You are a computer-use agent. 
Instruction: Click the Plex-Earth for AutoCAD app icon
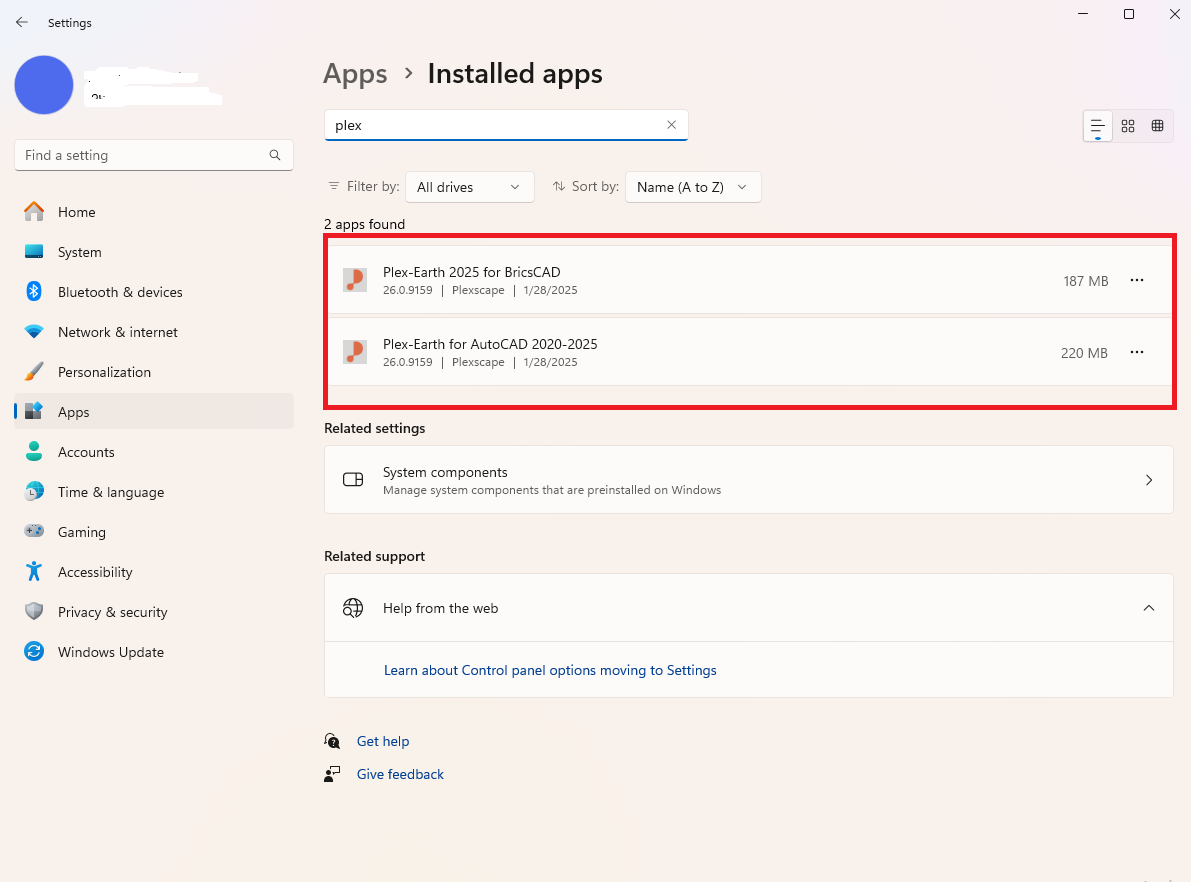pos(355,352)
